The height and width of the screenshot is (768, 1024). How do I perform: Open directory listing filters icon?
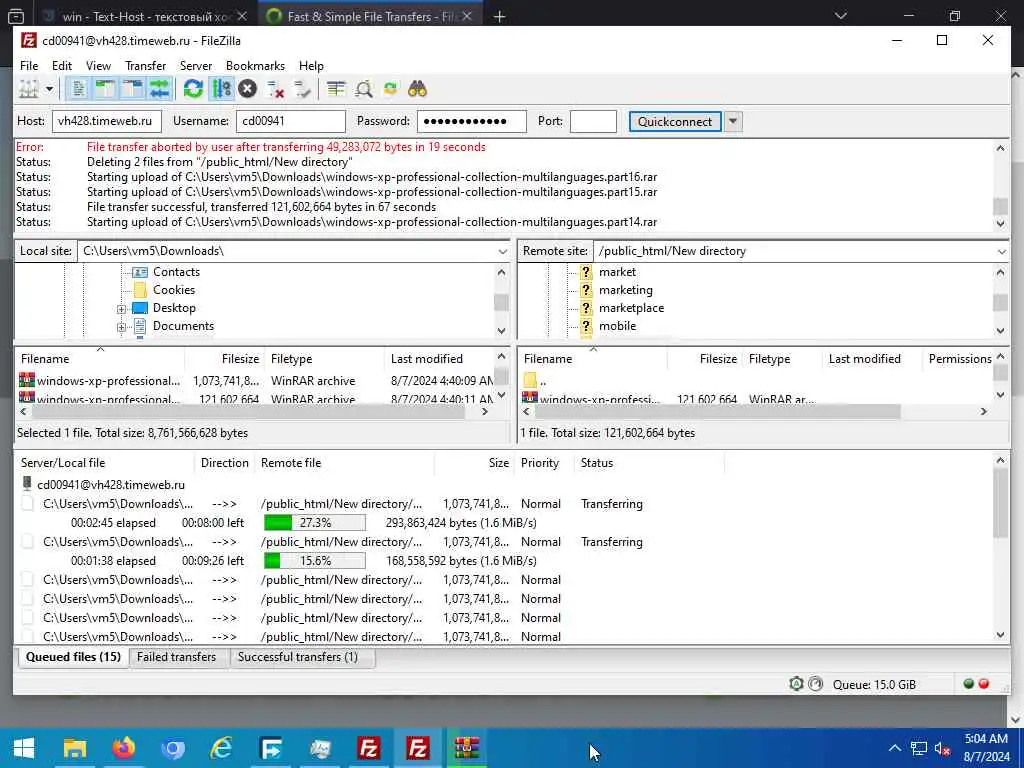[336, 89]
